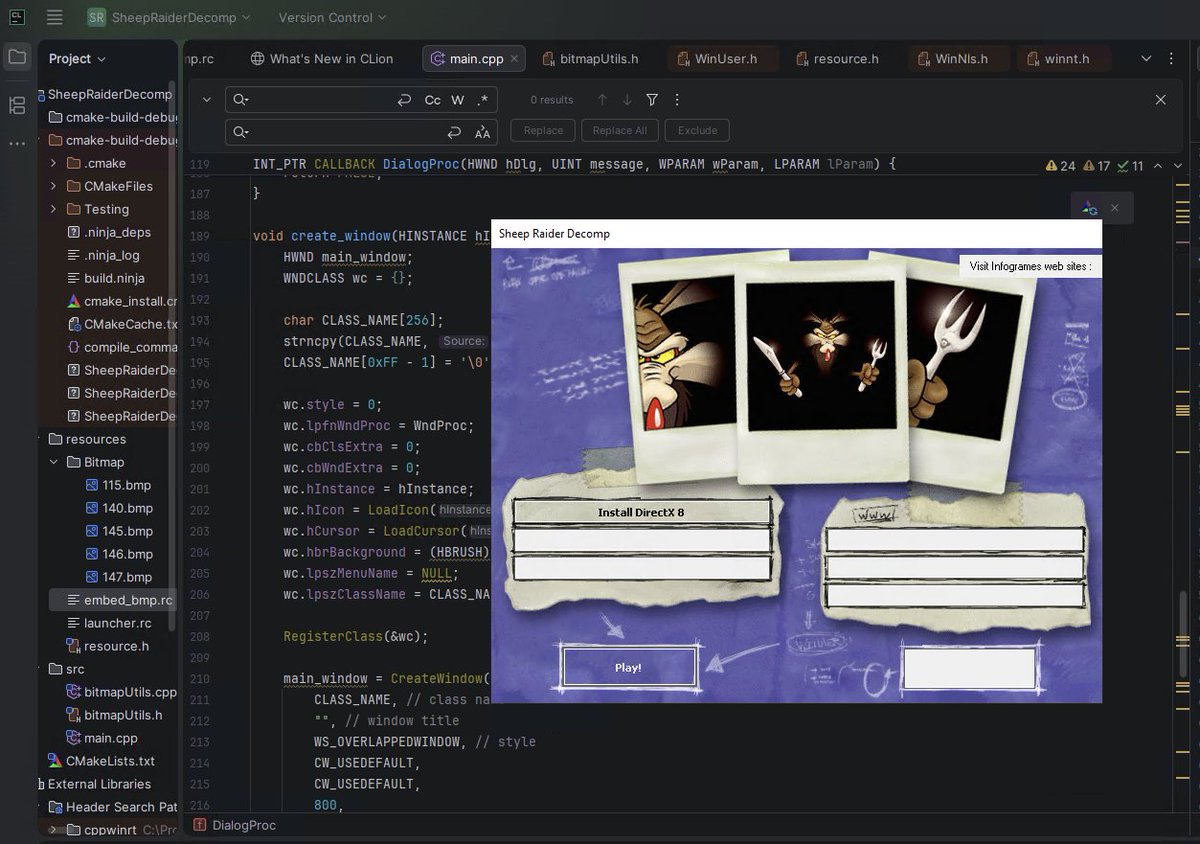Image resolution: width=1200 pixels, height=844 pixels.
Task: Click Install DirectX 8 button
Action: click(x=641, y=512)
